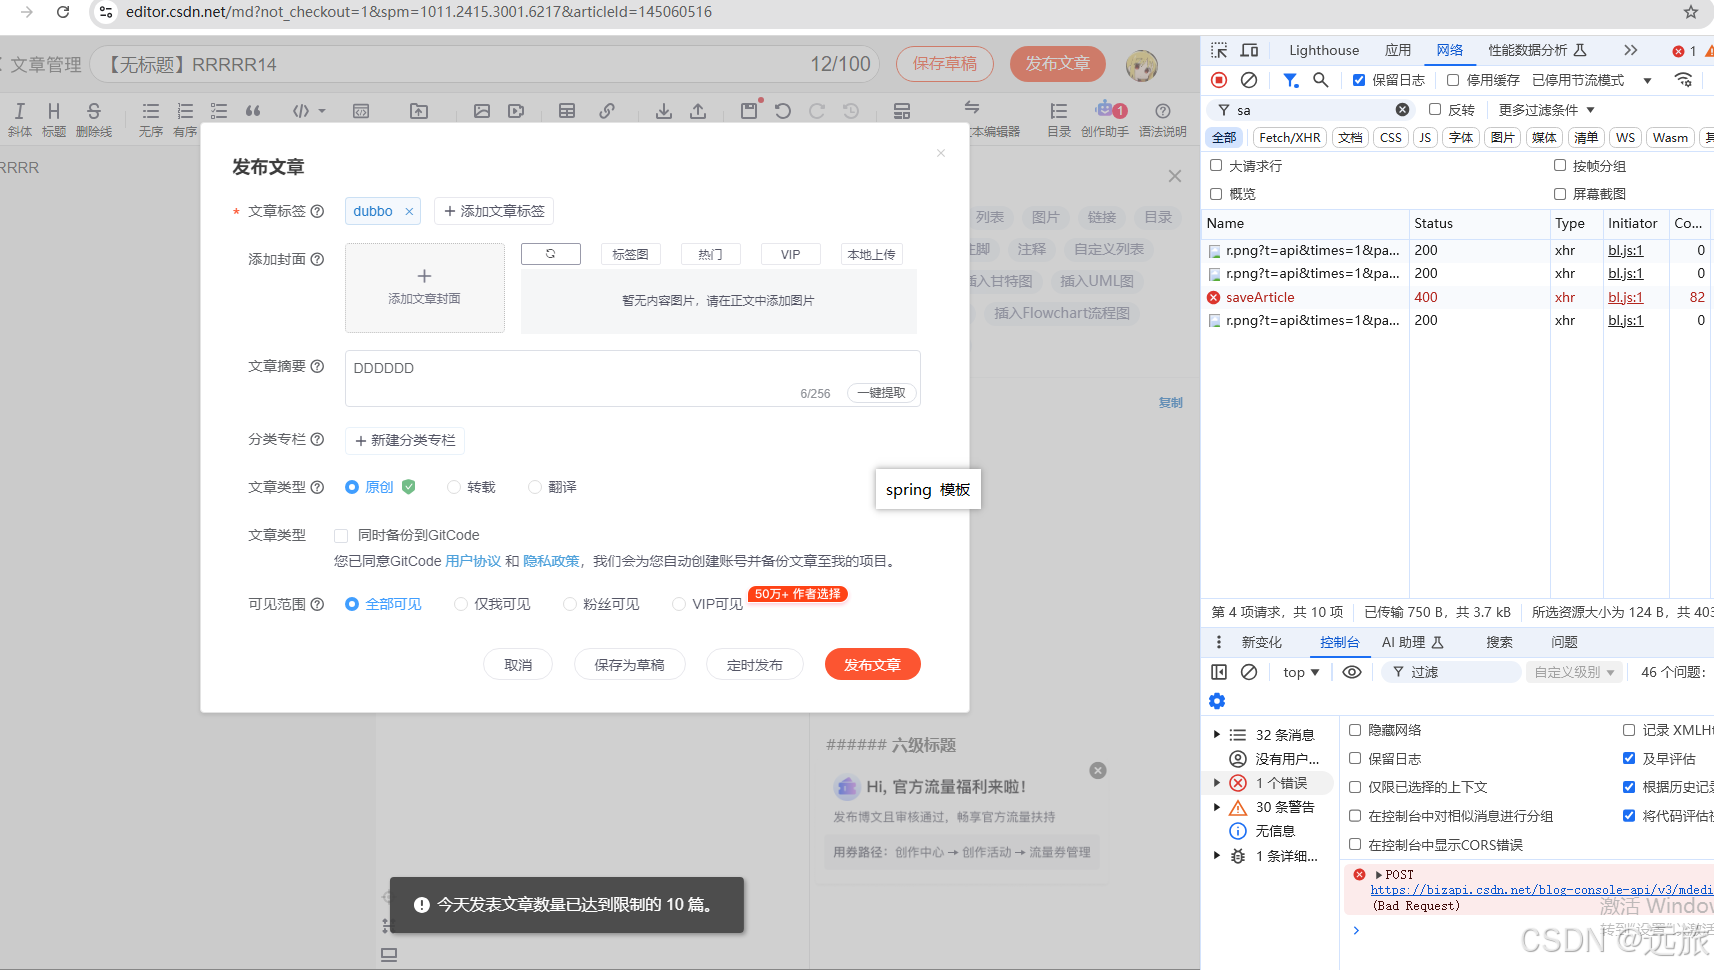This screenshot has height=970, width=1714.
Task: Select the DevTools element inspect icon
Action: [x=1219, y=50]
